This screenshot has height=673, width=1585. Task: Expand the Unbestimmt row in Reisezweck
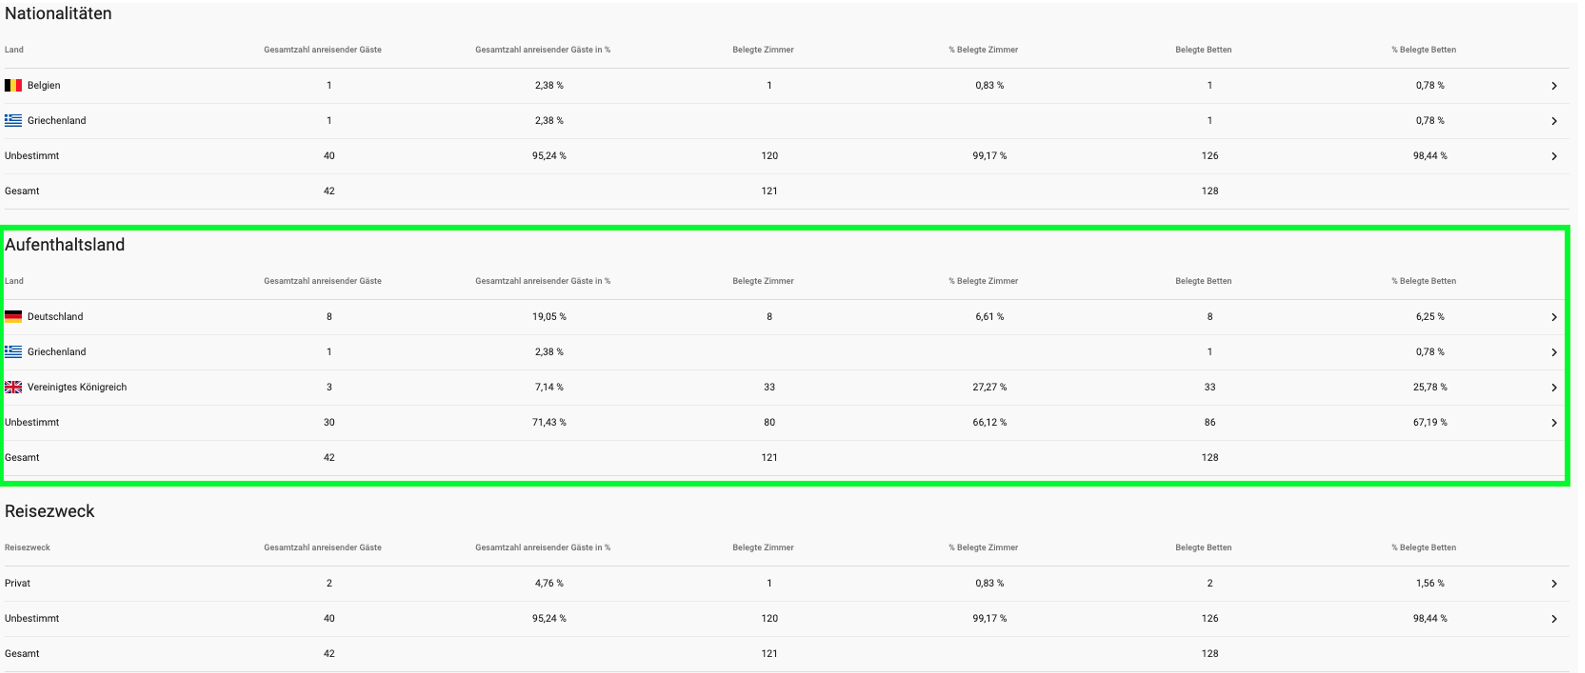[x=1553, y=619]
